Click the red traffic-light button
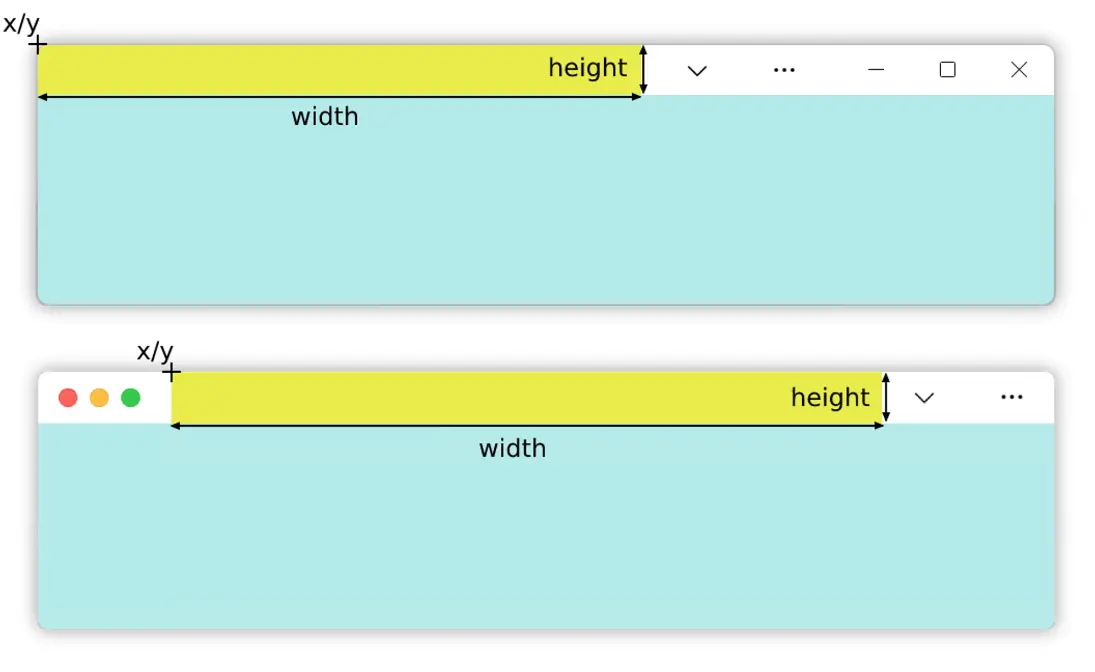The width and height of the screenshot is (1095, 672). tap(68, 397)
